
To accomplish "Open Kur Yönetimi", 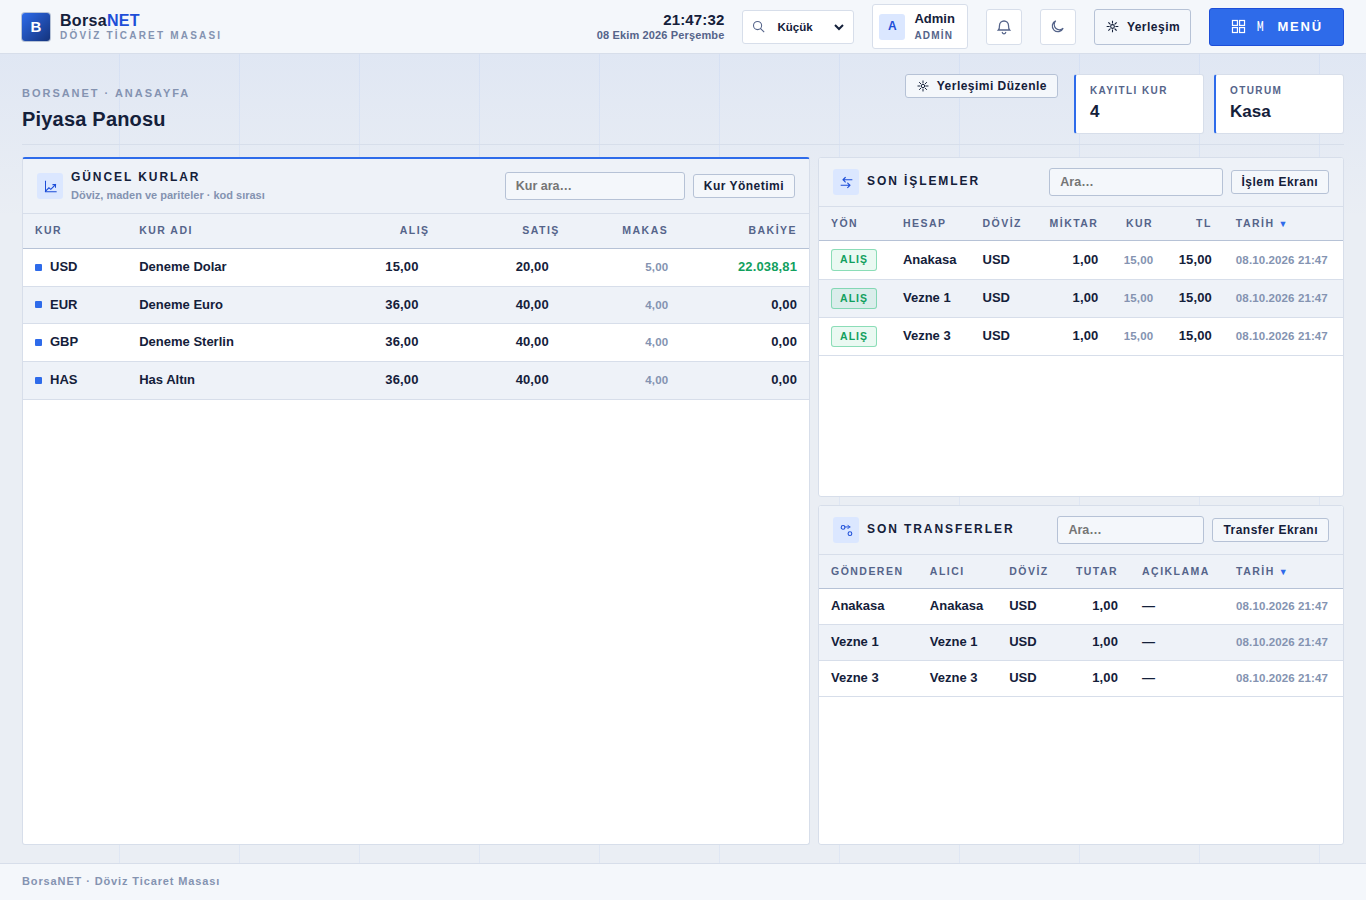I will point(744,186).
